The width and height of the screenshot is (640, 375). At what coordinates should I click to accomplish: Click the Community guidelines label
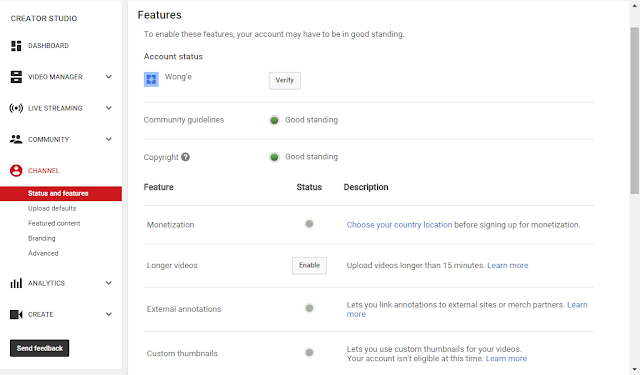coord(184,120)
